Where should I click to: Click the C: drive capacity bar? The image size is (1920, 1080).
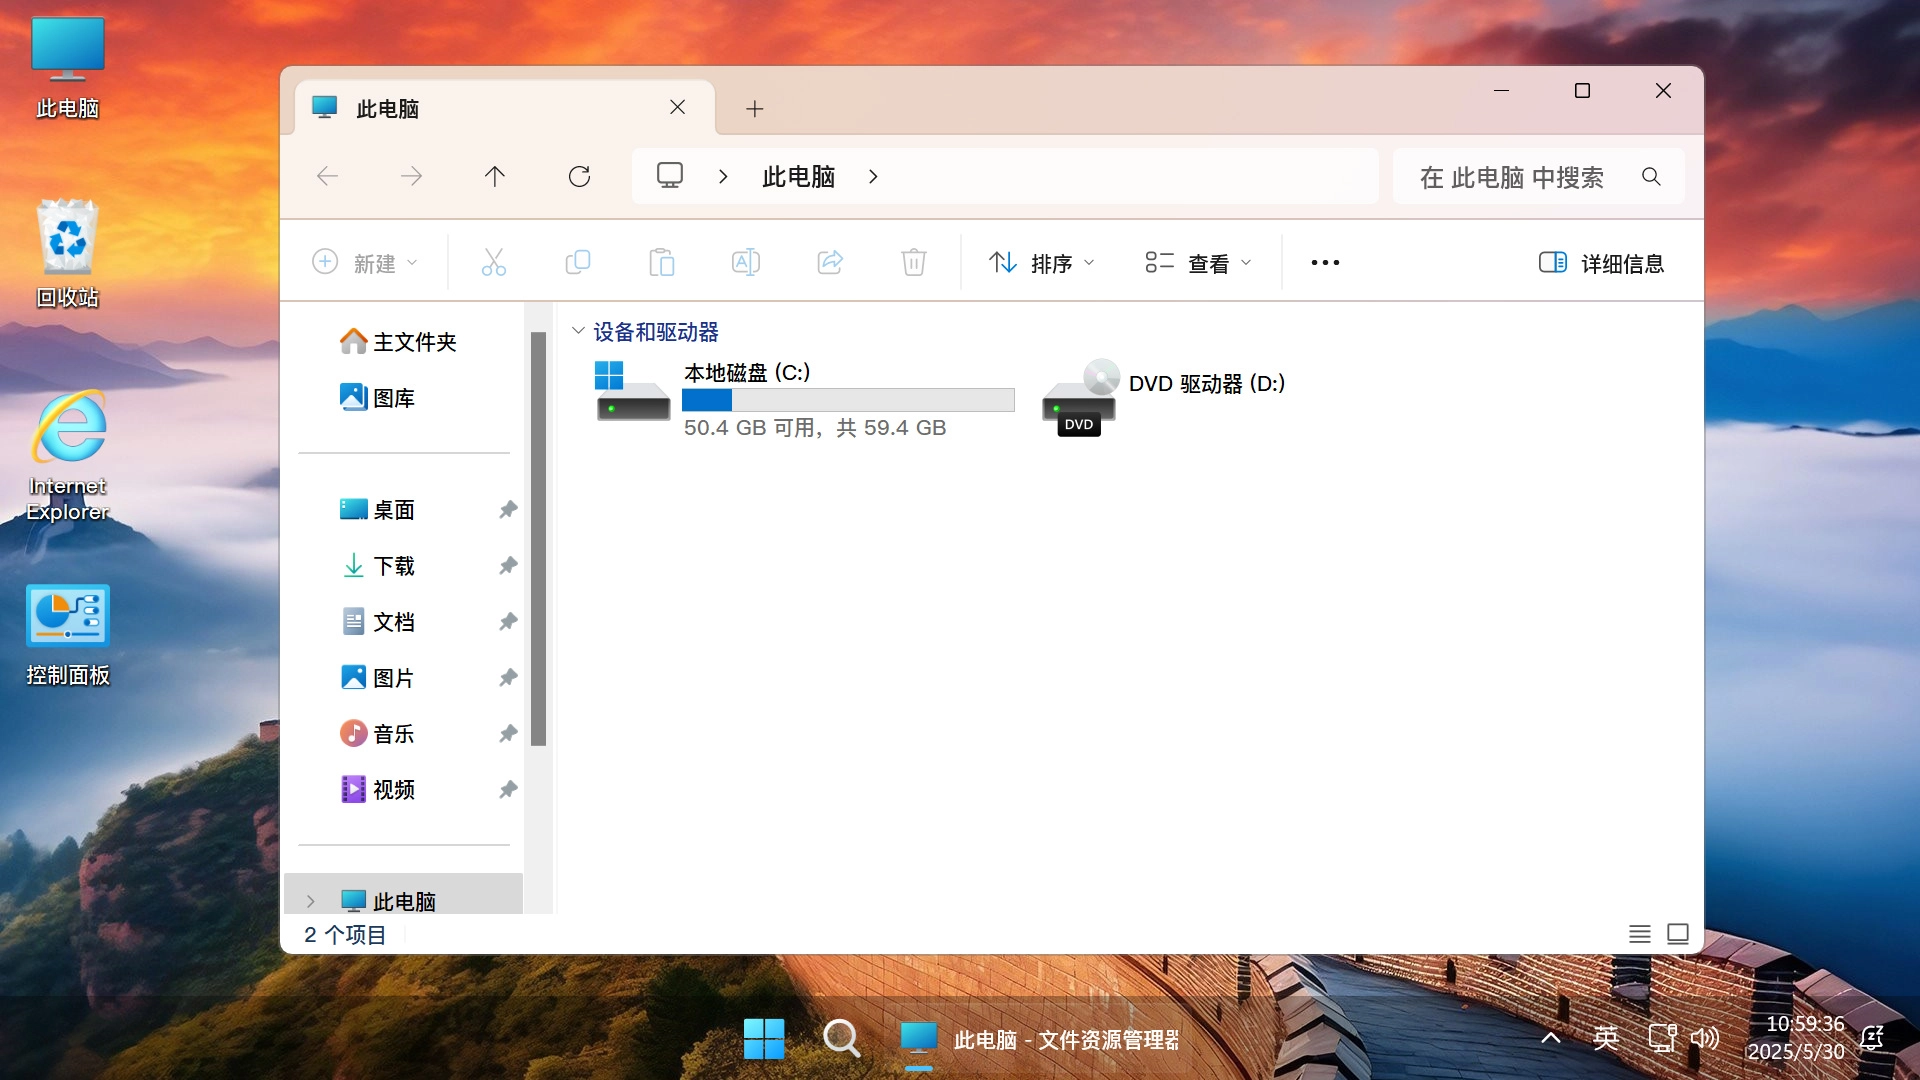[848, 400]
